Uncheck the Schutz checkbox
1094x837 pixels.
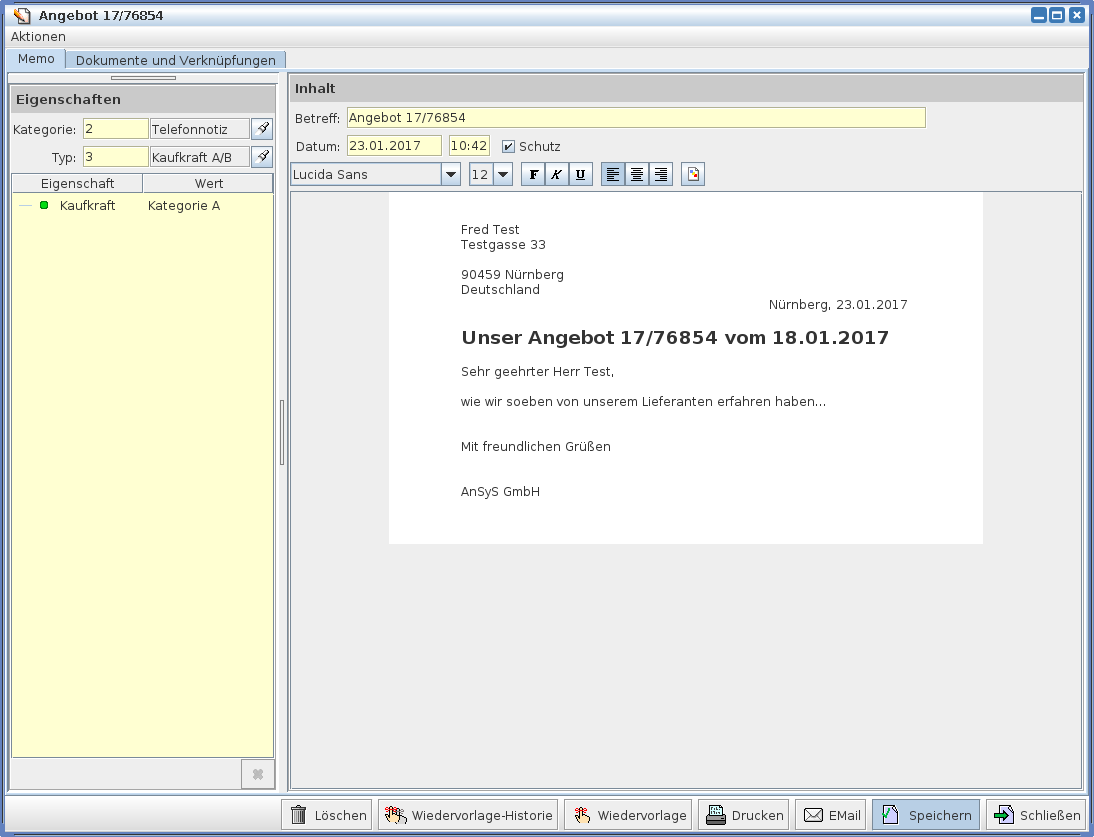(508, 146)
